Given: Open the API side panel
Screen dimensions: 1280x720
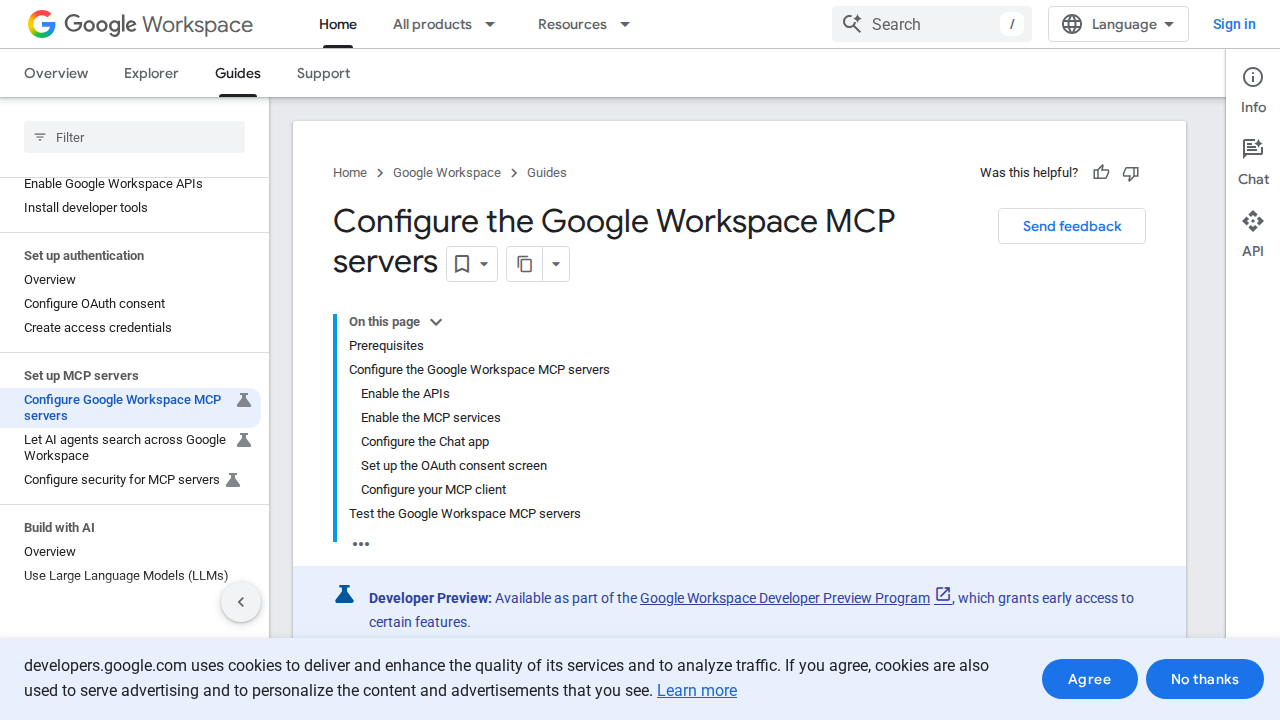Looking at the screenshot, I should click(1253, 234).
